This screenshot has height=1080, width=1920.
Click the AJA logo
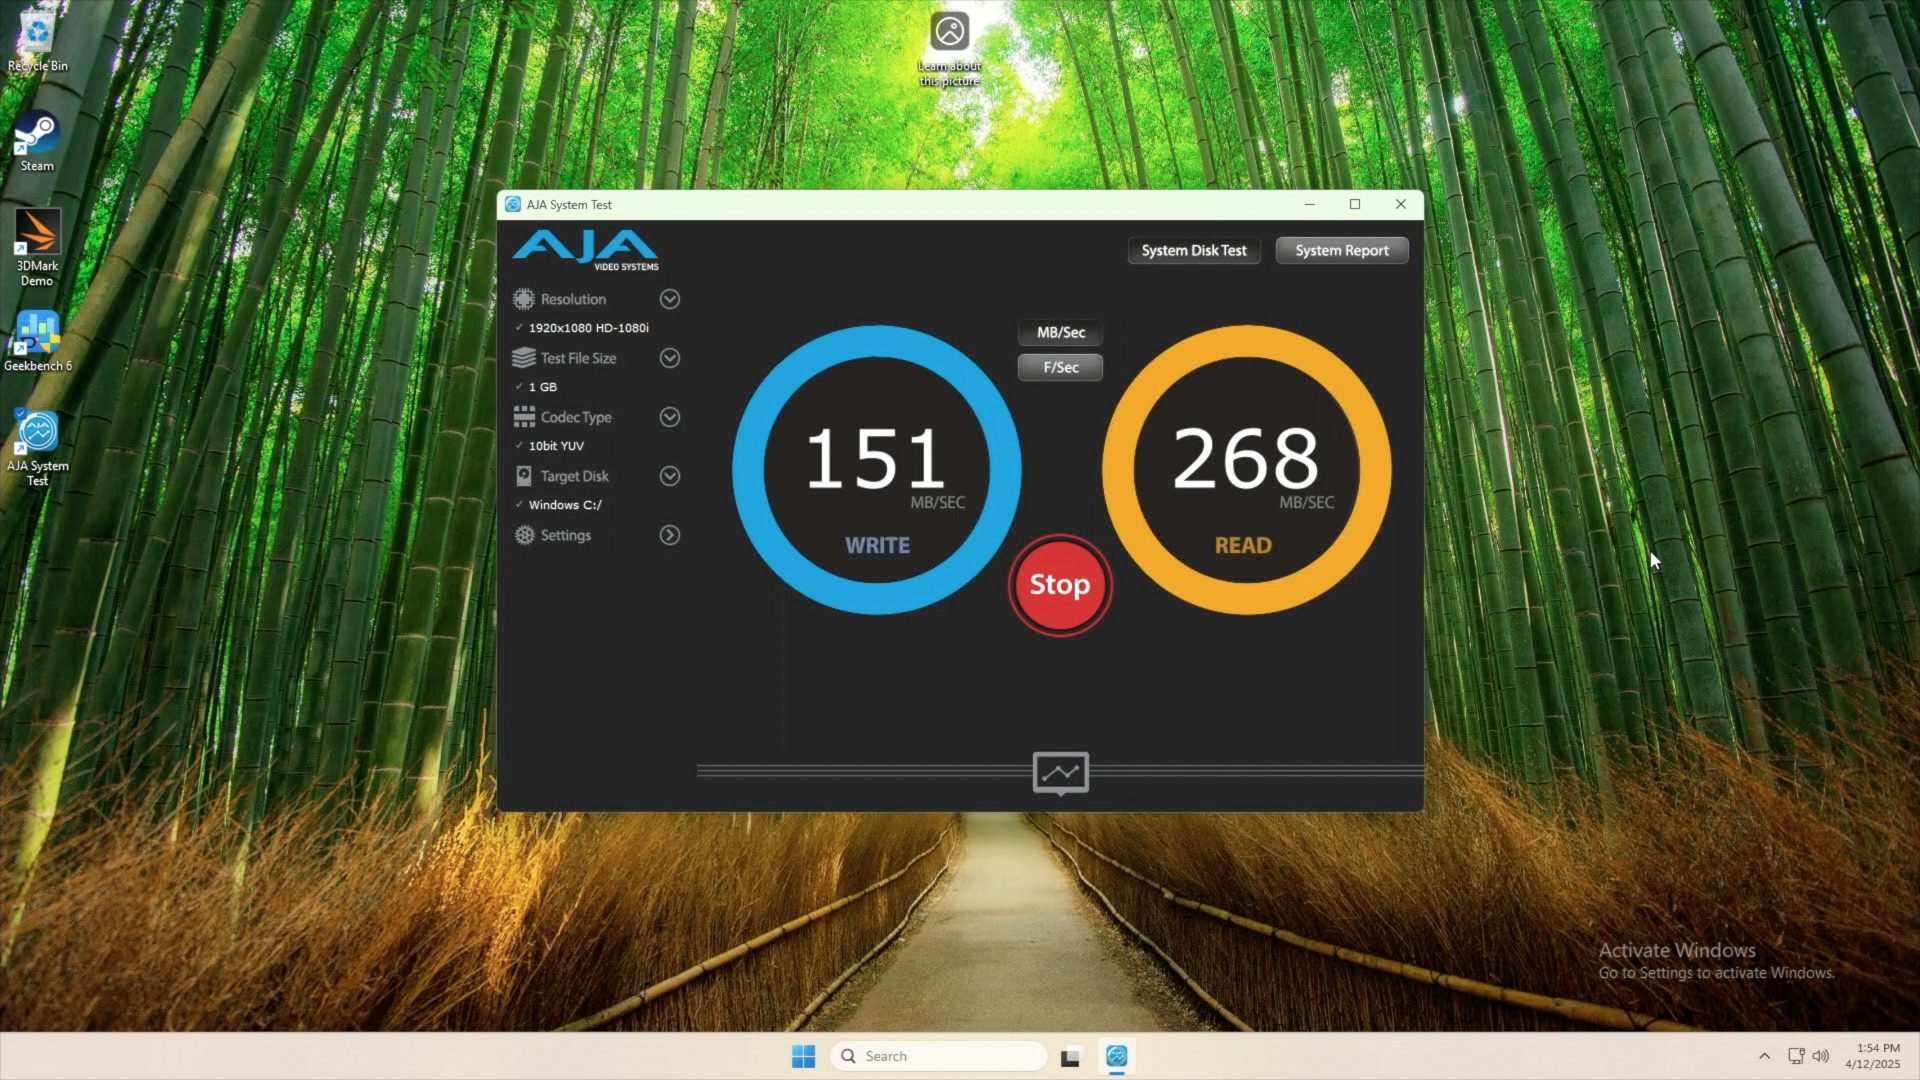point(586,249)
